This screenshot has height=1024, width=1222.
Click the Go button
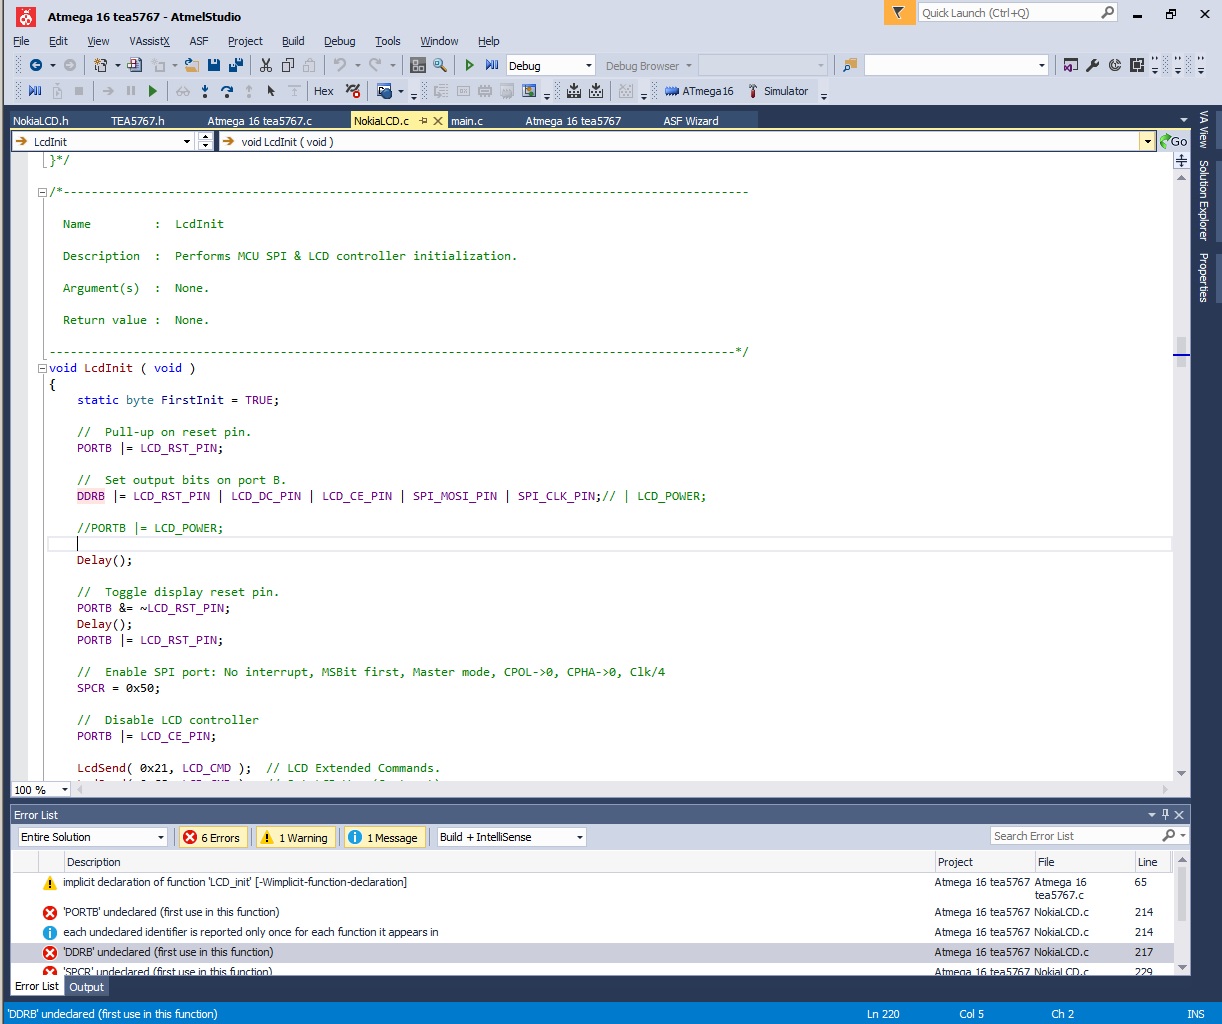[1173, 142]
